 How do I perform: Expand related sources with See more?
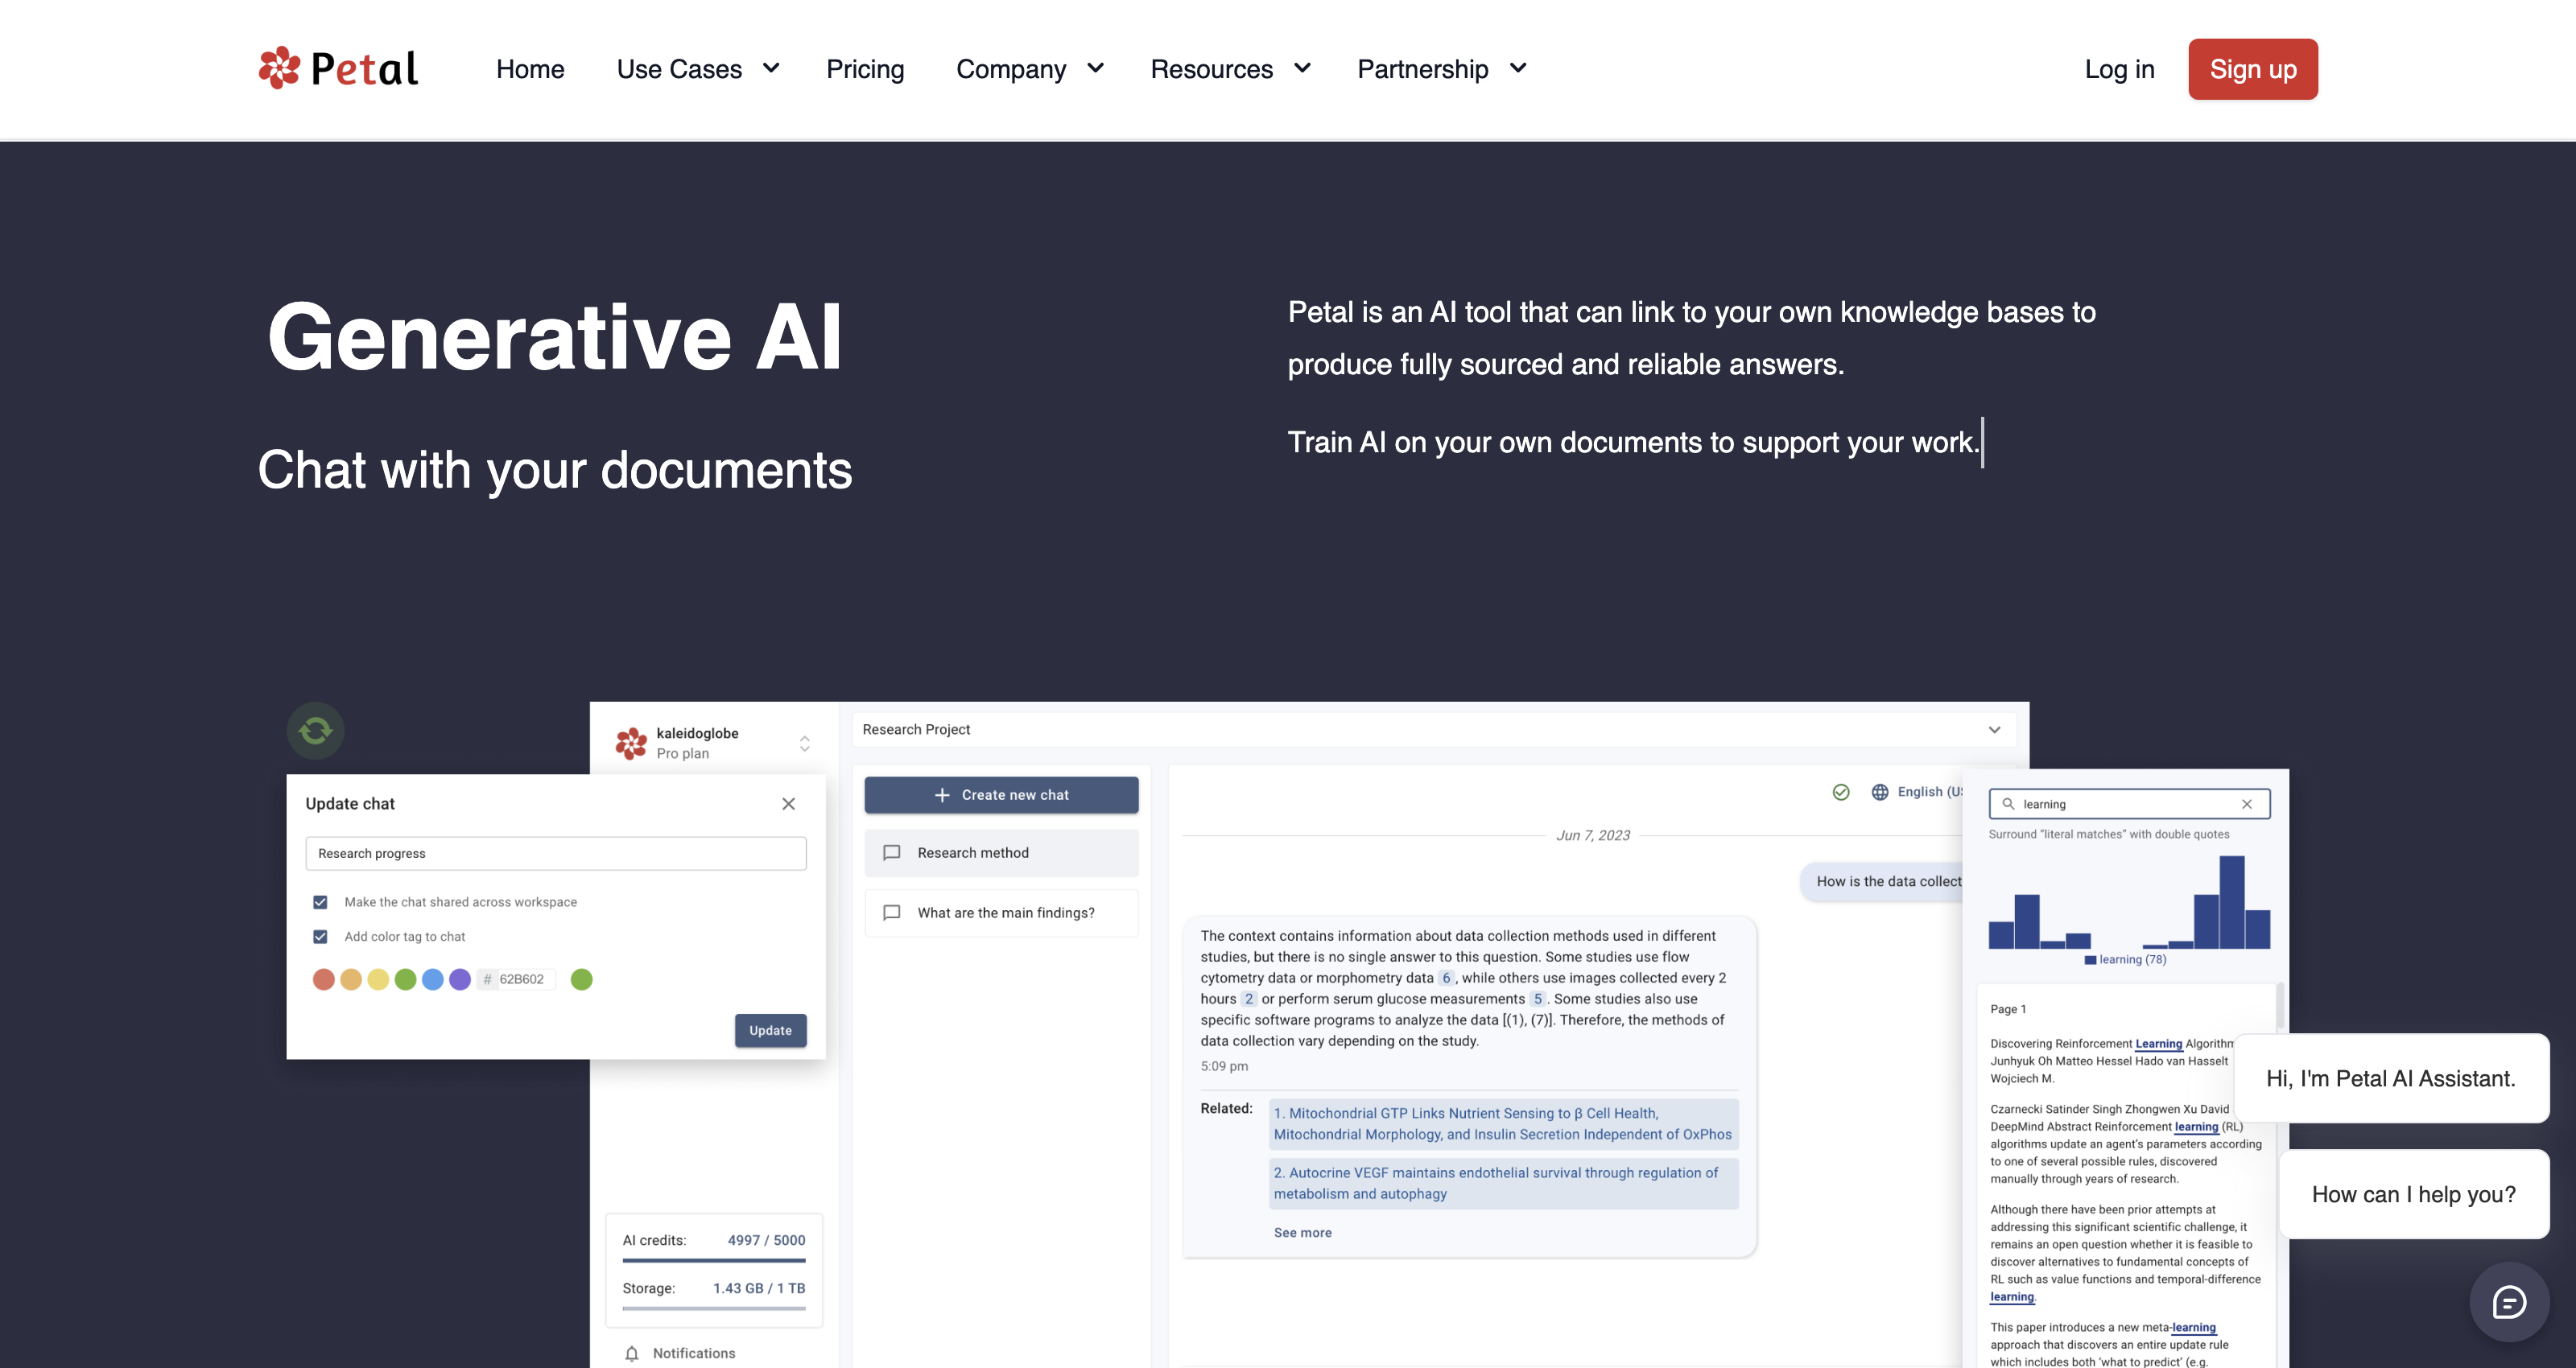pos(1303,1233)
